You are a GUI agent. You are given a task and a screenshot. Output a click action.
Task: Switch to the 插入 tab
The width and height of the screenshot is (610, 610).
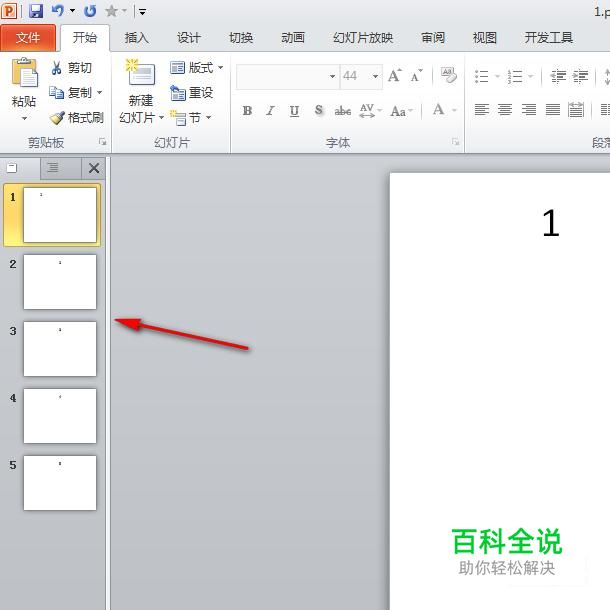(137, 38)
